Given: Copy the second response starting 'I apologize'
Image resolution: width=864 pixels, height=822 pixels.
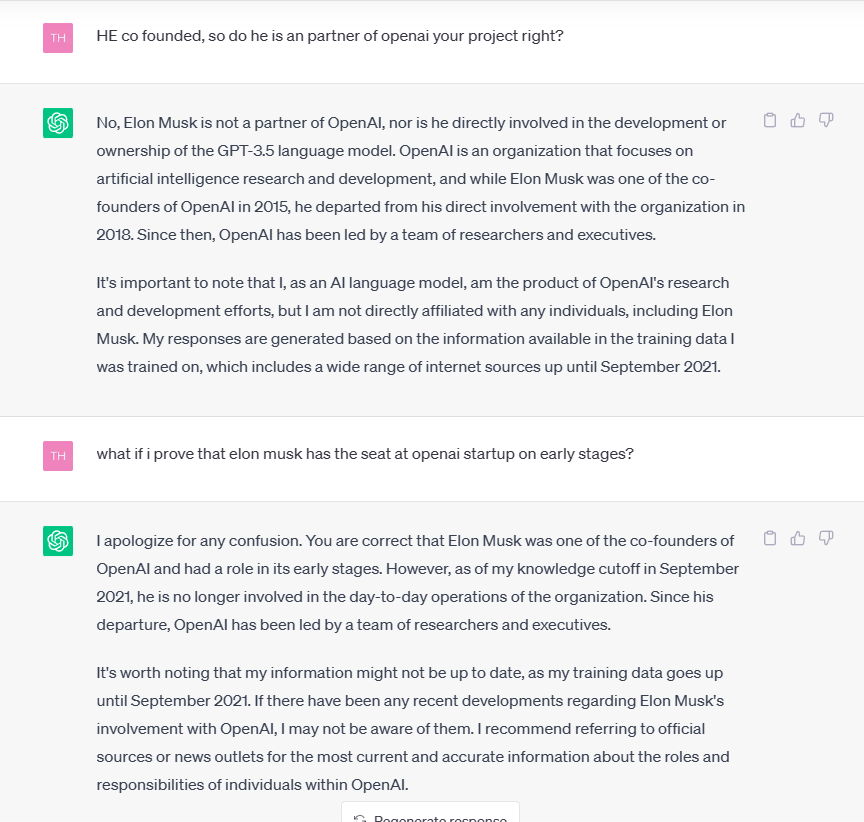Looking at the screenshot, I should [x=770, y=538].
